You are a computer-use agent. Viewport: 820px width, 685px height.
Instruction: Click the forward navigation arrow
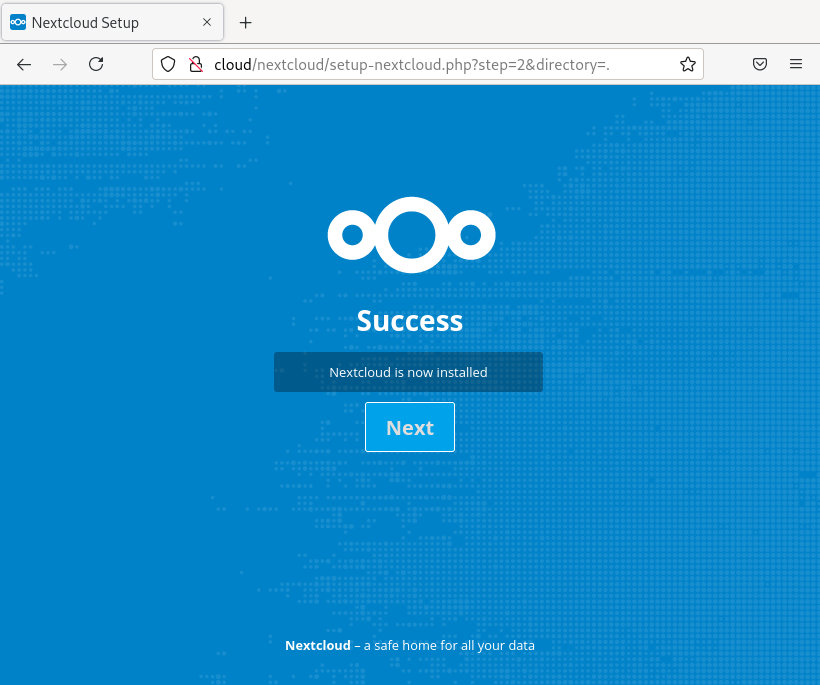60,64
